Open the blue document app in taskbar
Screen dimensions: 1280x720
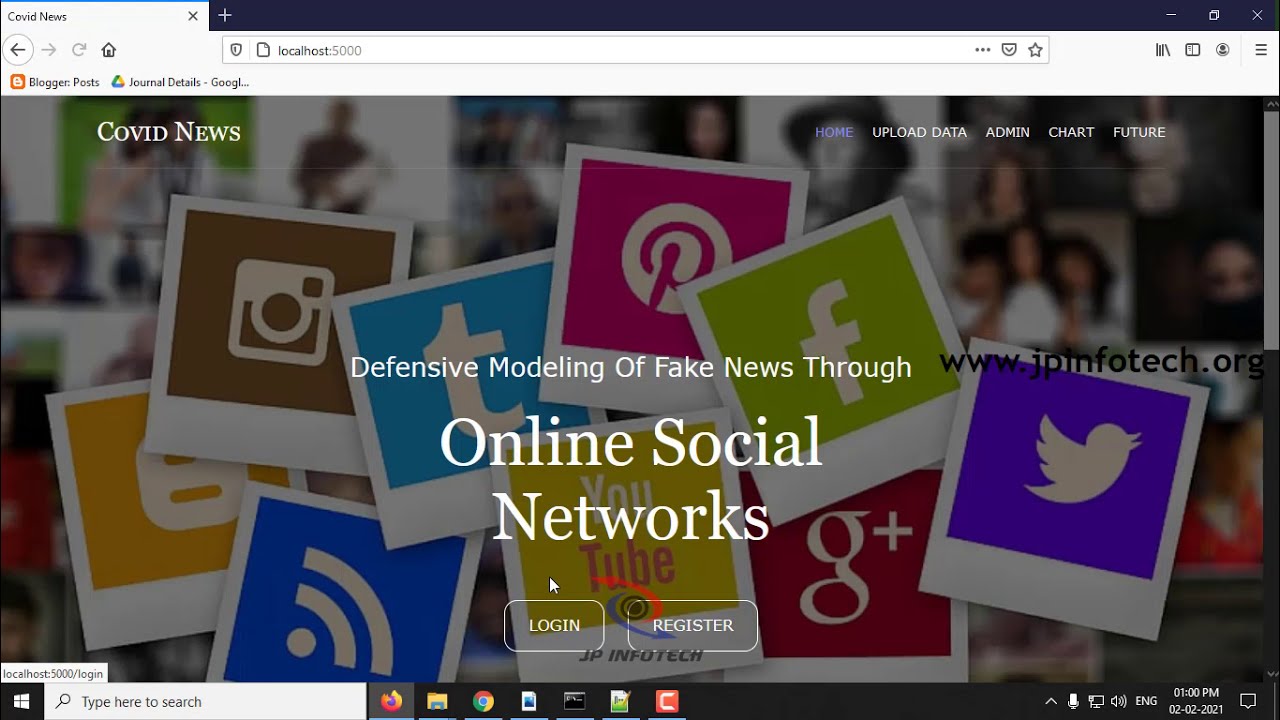click(x=529, y=701)
